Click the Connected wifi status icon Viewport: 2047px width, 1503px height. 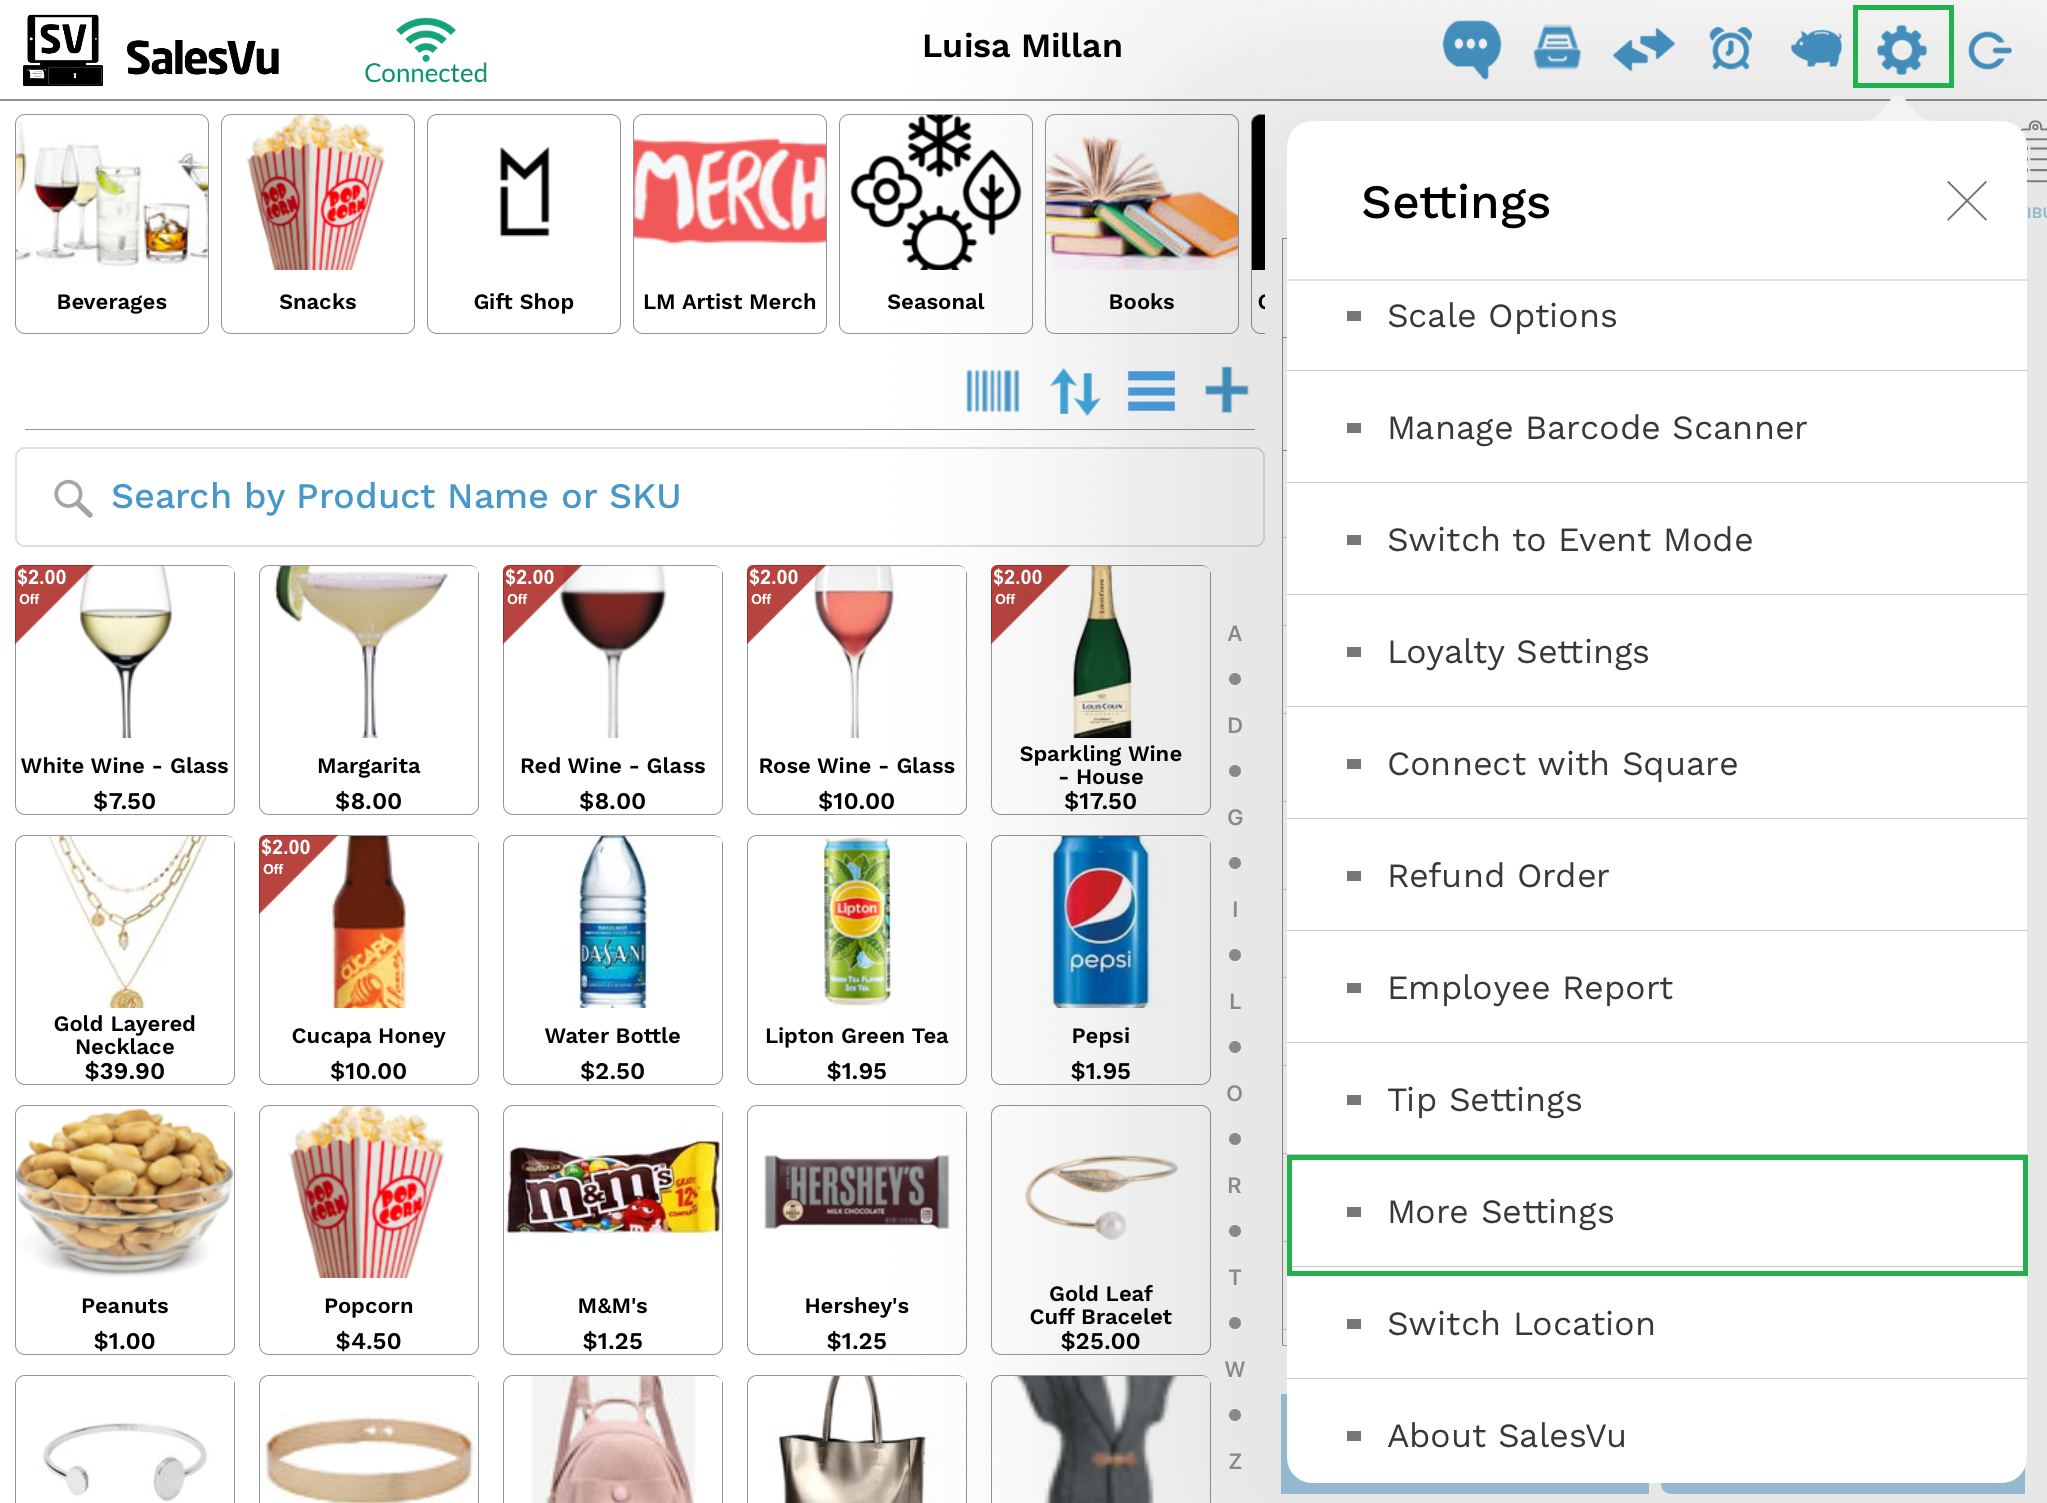tap(426, 51)
